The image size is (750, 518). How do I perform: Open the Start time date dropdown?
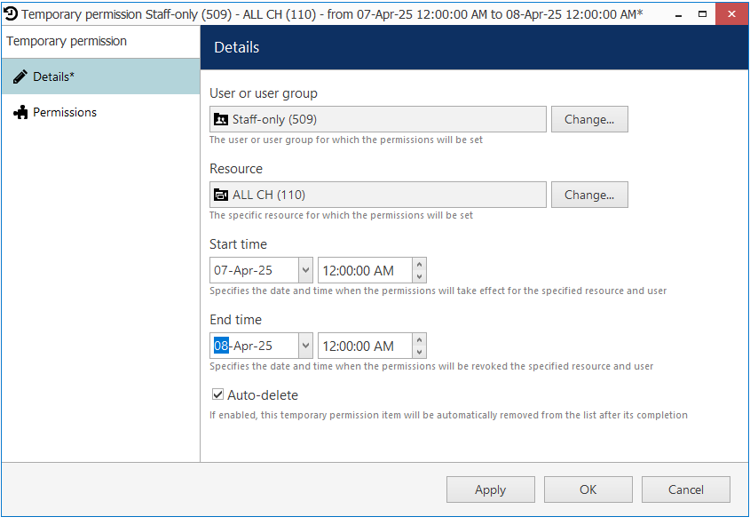pos(306,270)
